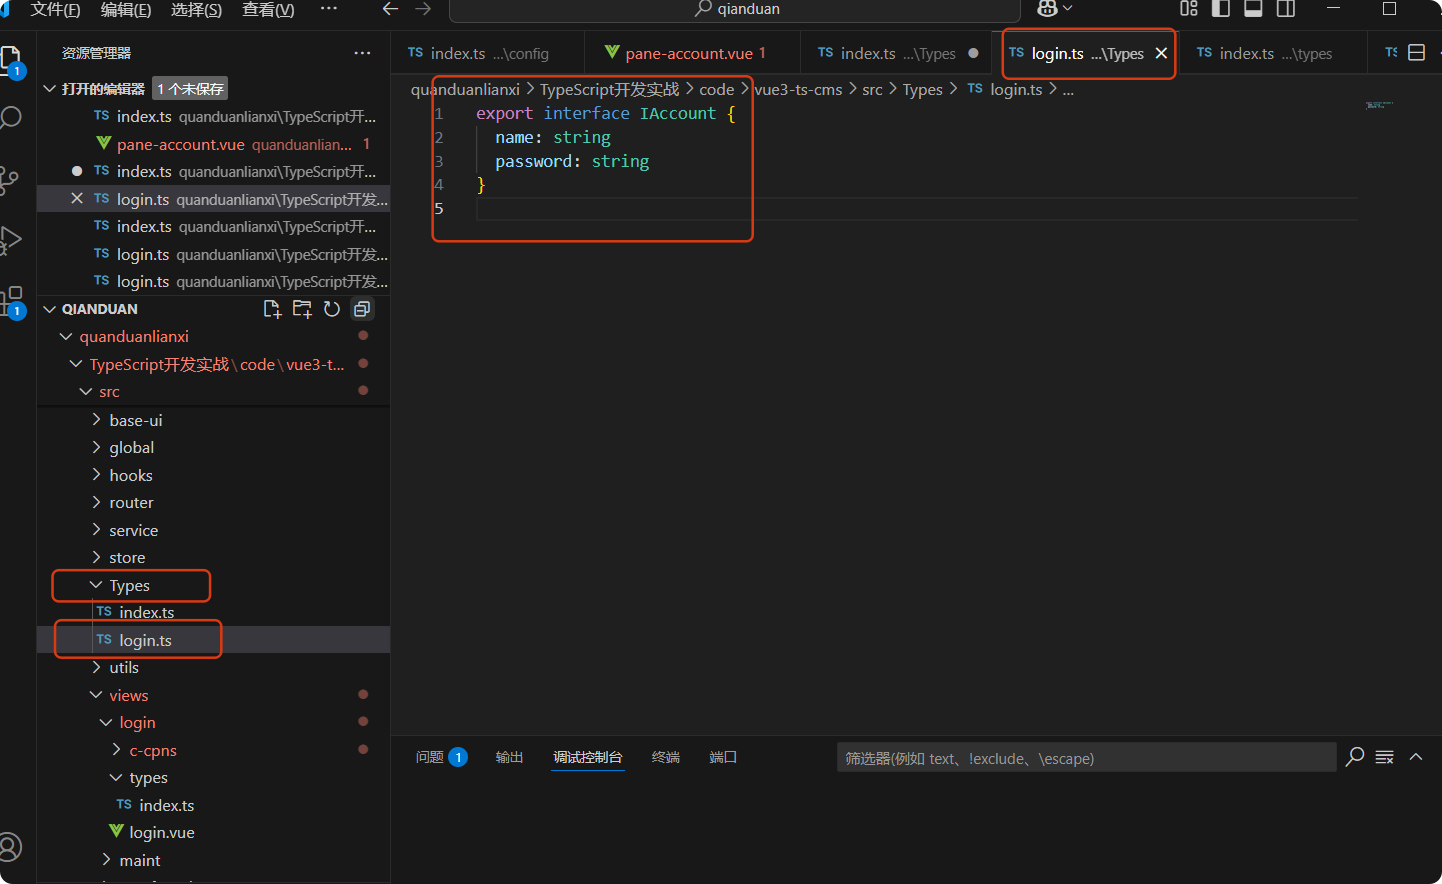Viewport: 1442px width, 884px height.
Task: Toggle the bottom panel visibility
Action: [1253, 9]
